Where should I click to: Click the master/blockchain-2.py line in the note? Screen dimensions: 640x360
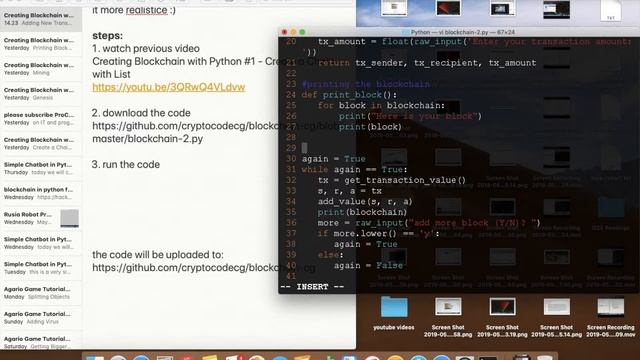[148, 139]
